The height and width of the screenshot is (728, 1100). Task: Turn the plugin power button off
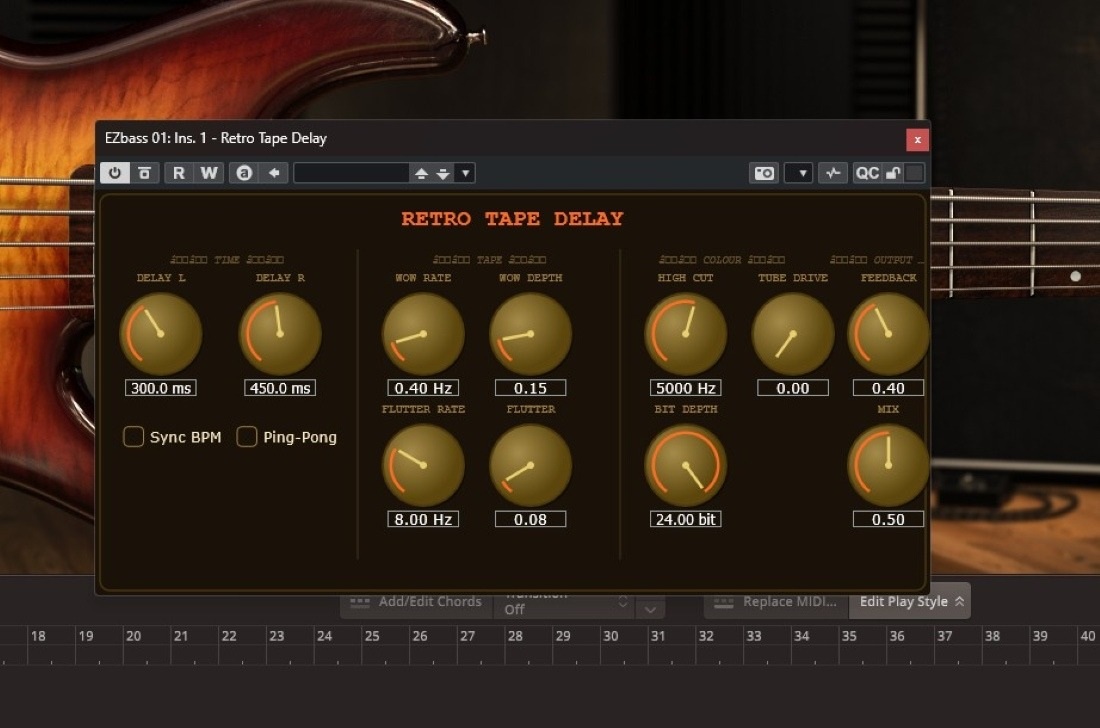click(x=115, y=172)
